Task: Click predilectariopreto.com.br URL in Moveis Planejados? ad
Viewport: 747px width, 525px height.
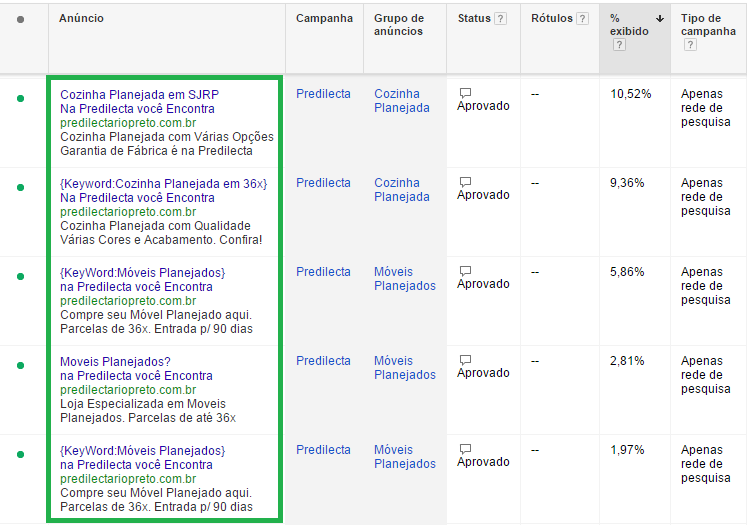Action: tap(128, 390)
